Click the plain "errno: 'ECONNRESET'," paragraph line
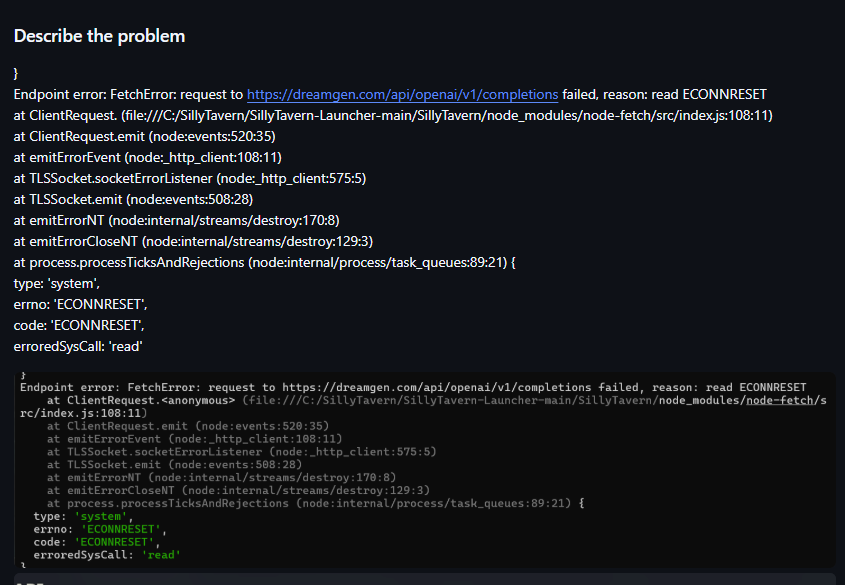The height and width of the screenshot is (585, 845). pos(80,304)
